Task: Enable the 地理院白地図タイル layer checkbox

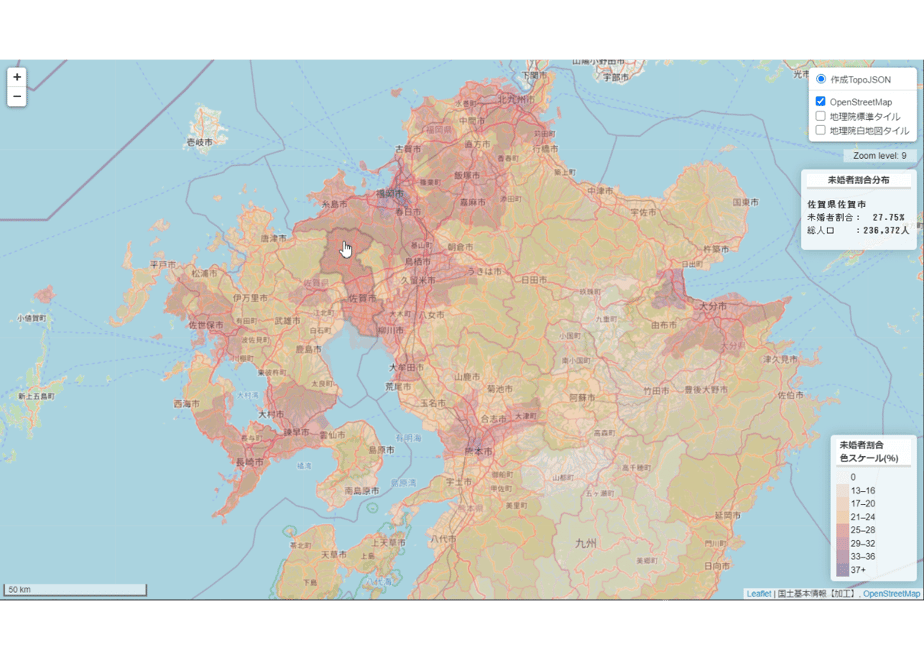Action: click(820, 130)
